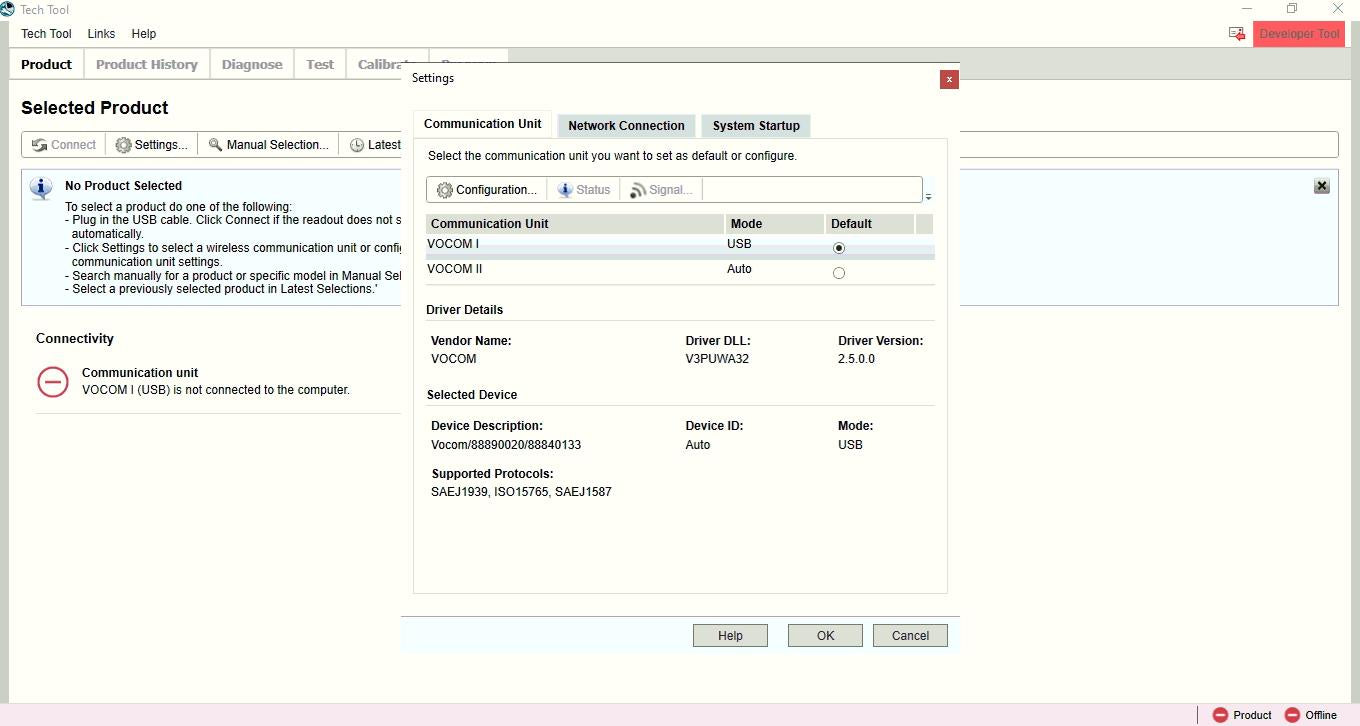Screen dimensions: 1360x726
Task: Set VOCOM I as the default unit
Action: click(839, 247)
